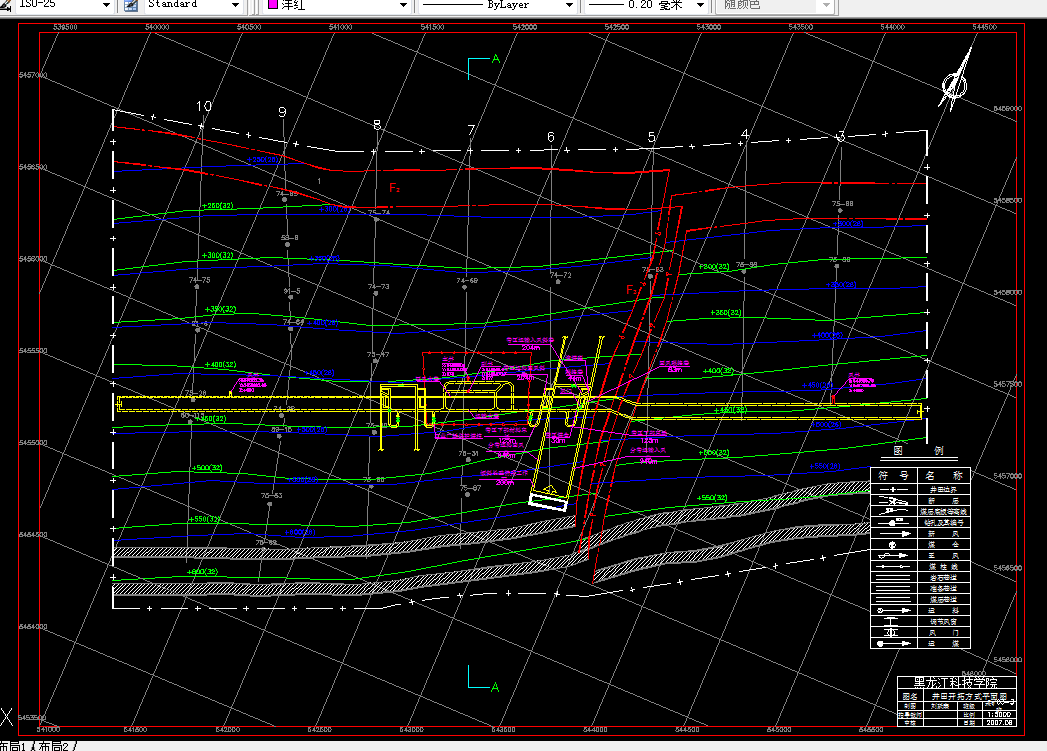
Task: Click the dimension style icon beside ISO-25
Action: (5, 5)
